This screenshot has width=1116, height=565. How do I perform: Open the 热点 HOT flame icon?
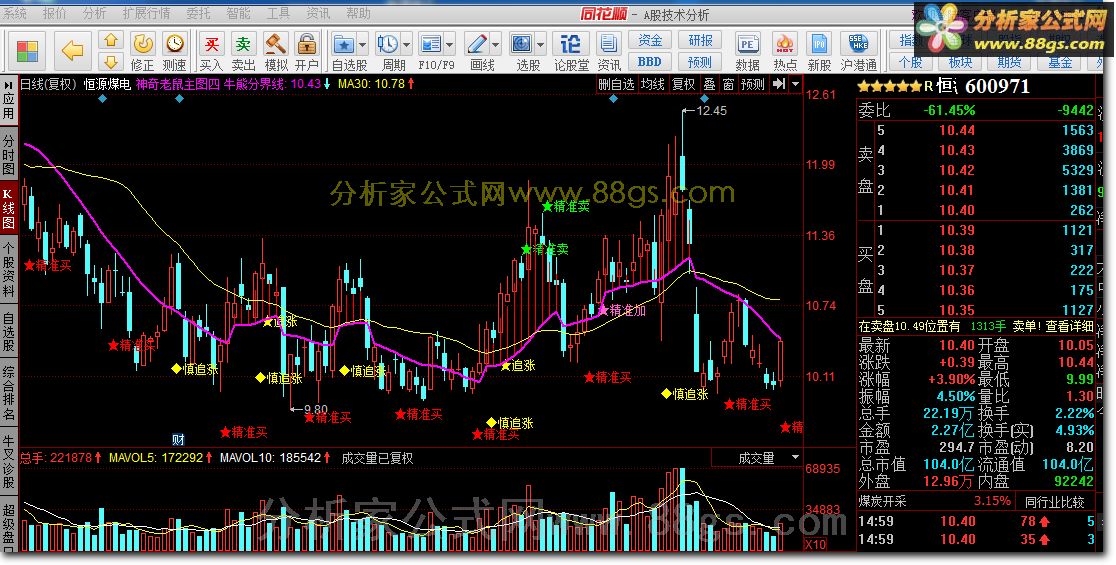click(784, 44)
